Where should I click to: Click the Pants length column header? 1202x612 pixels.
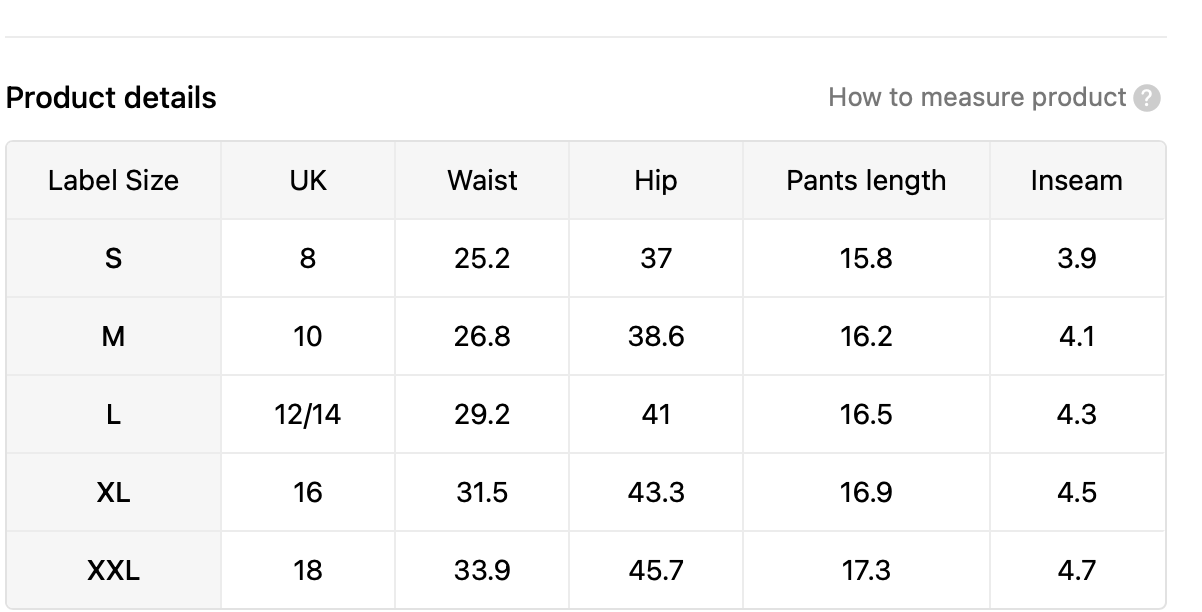(x=866, y=180)
